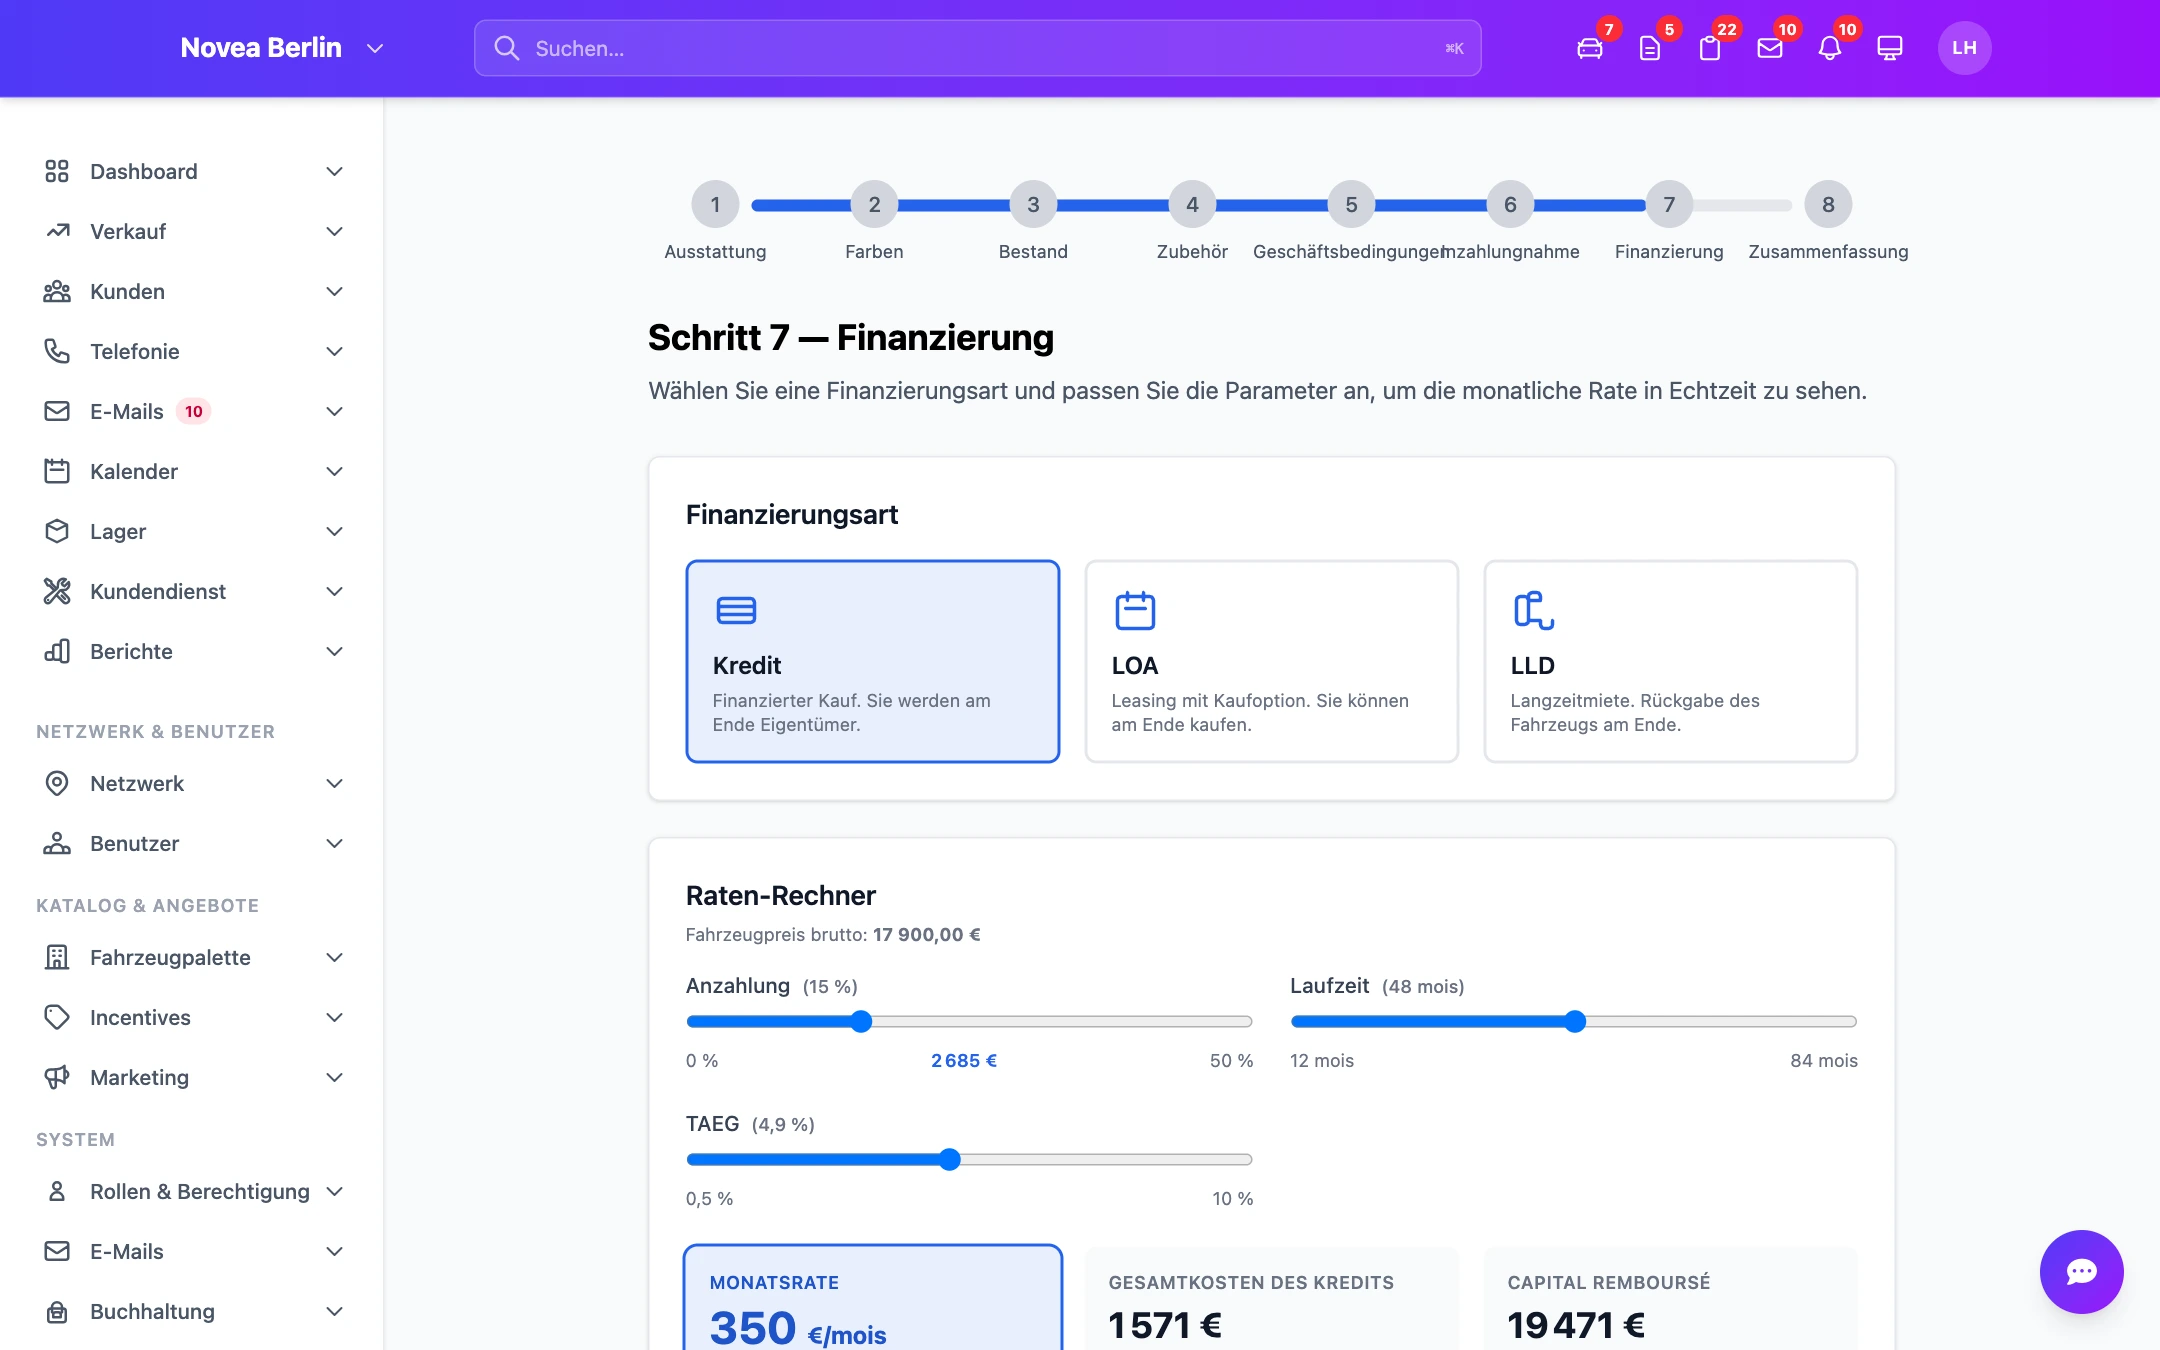Click the Lager box icon

pos(57,531)
